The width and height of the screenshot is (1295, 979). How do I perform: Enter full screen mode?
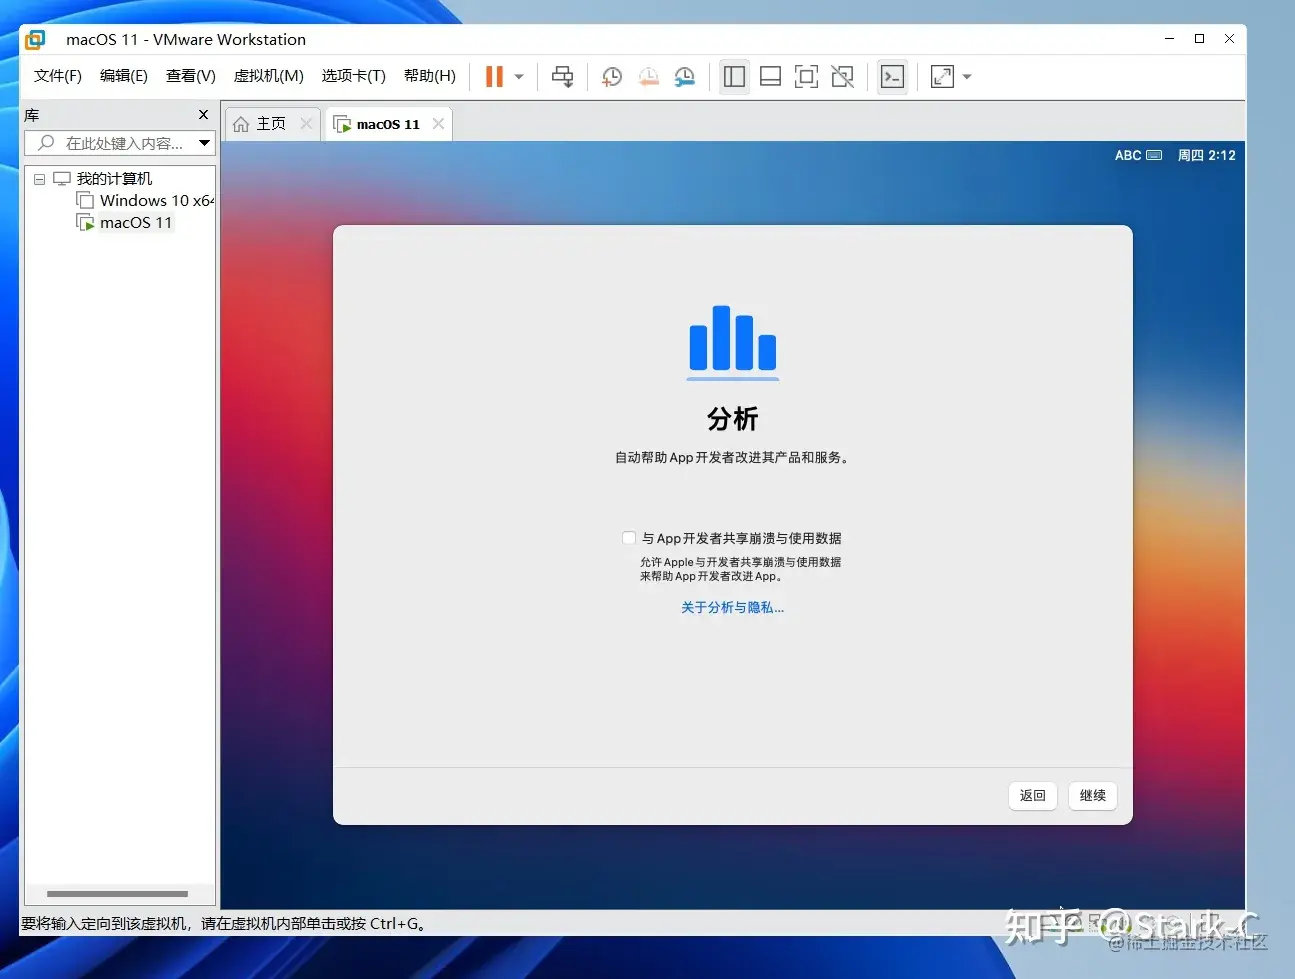[x=806, y=77]
